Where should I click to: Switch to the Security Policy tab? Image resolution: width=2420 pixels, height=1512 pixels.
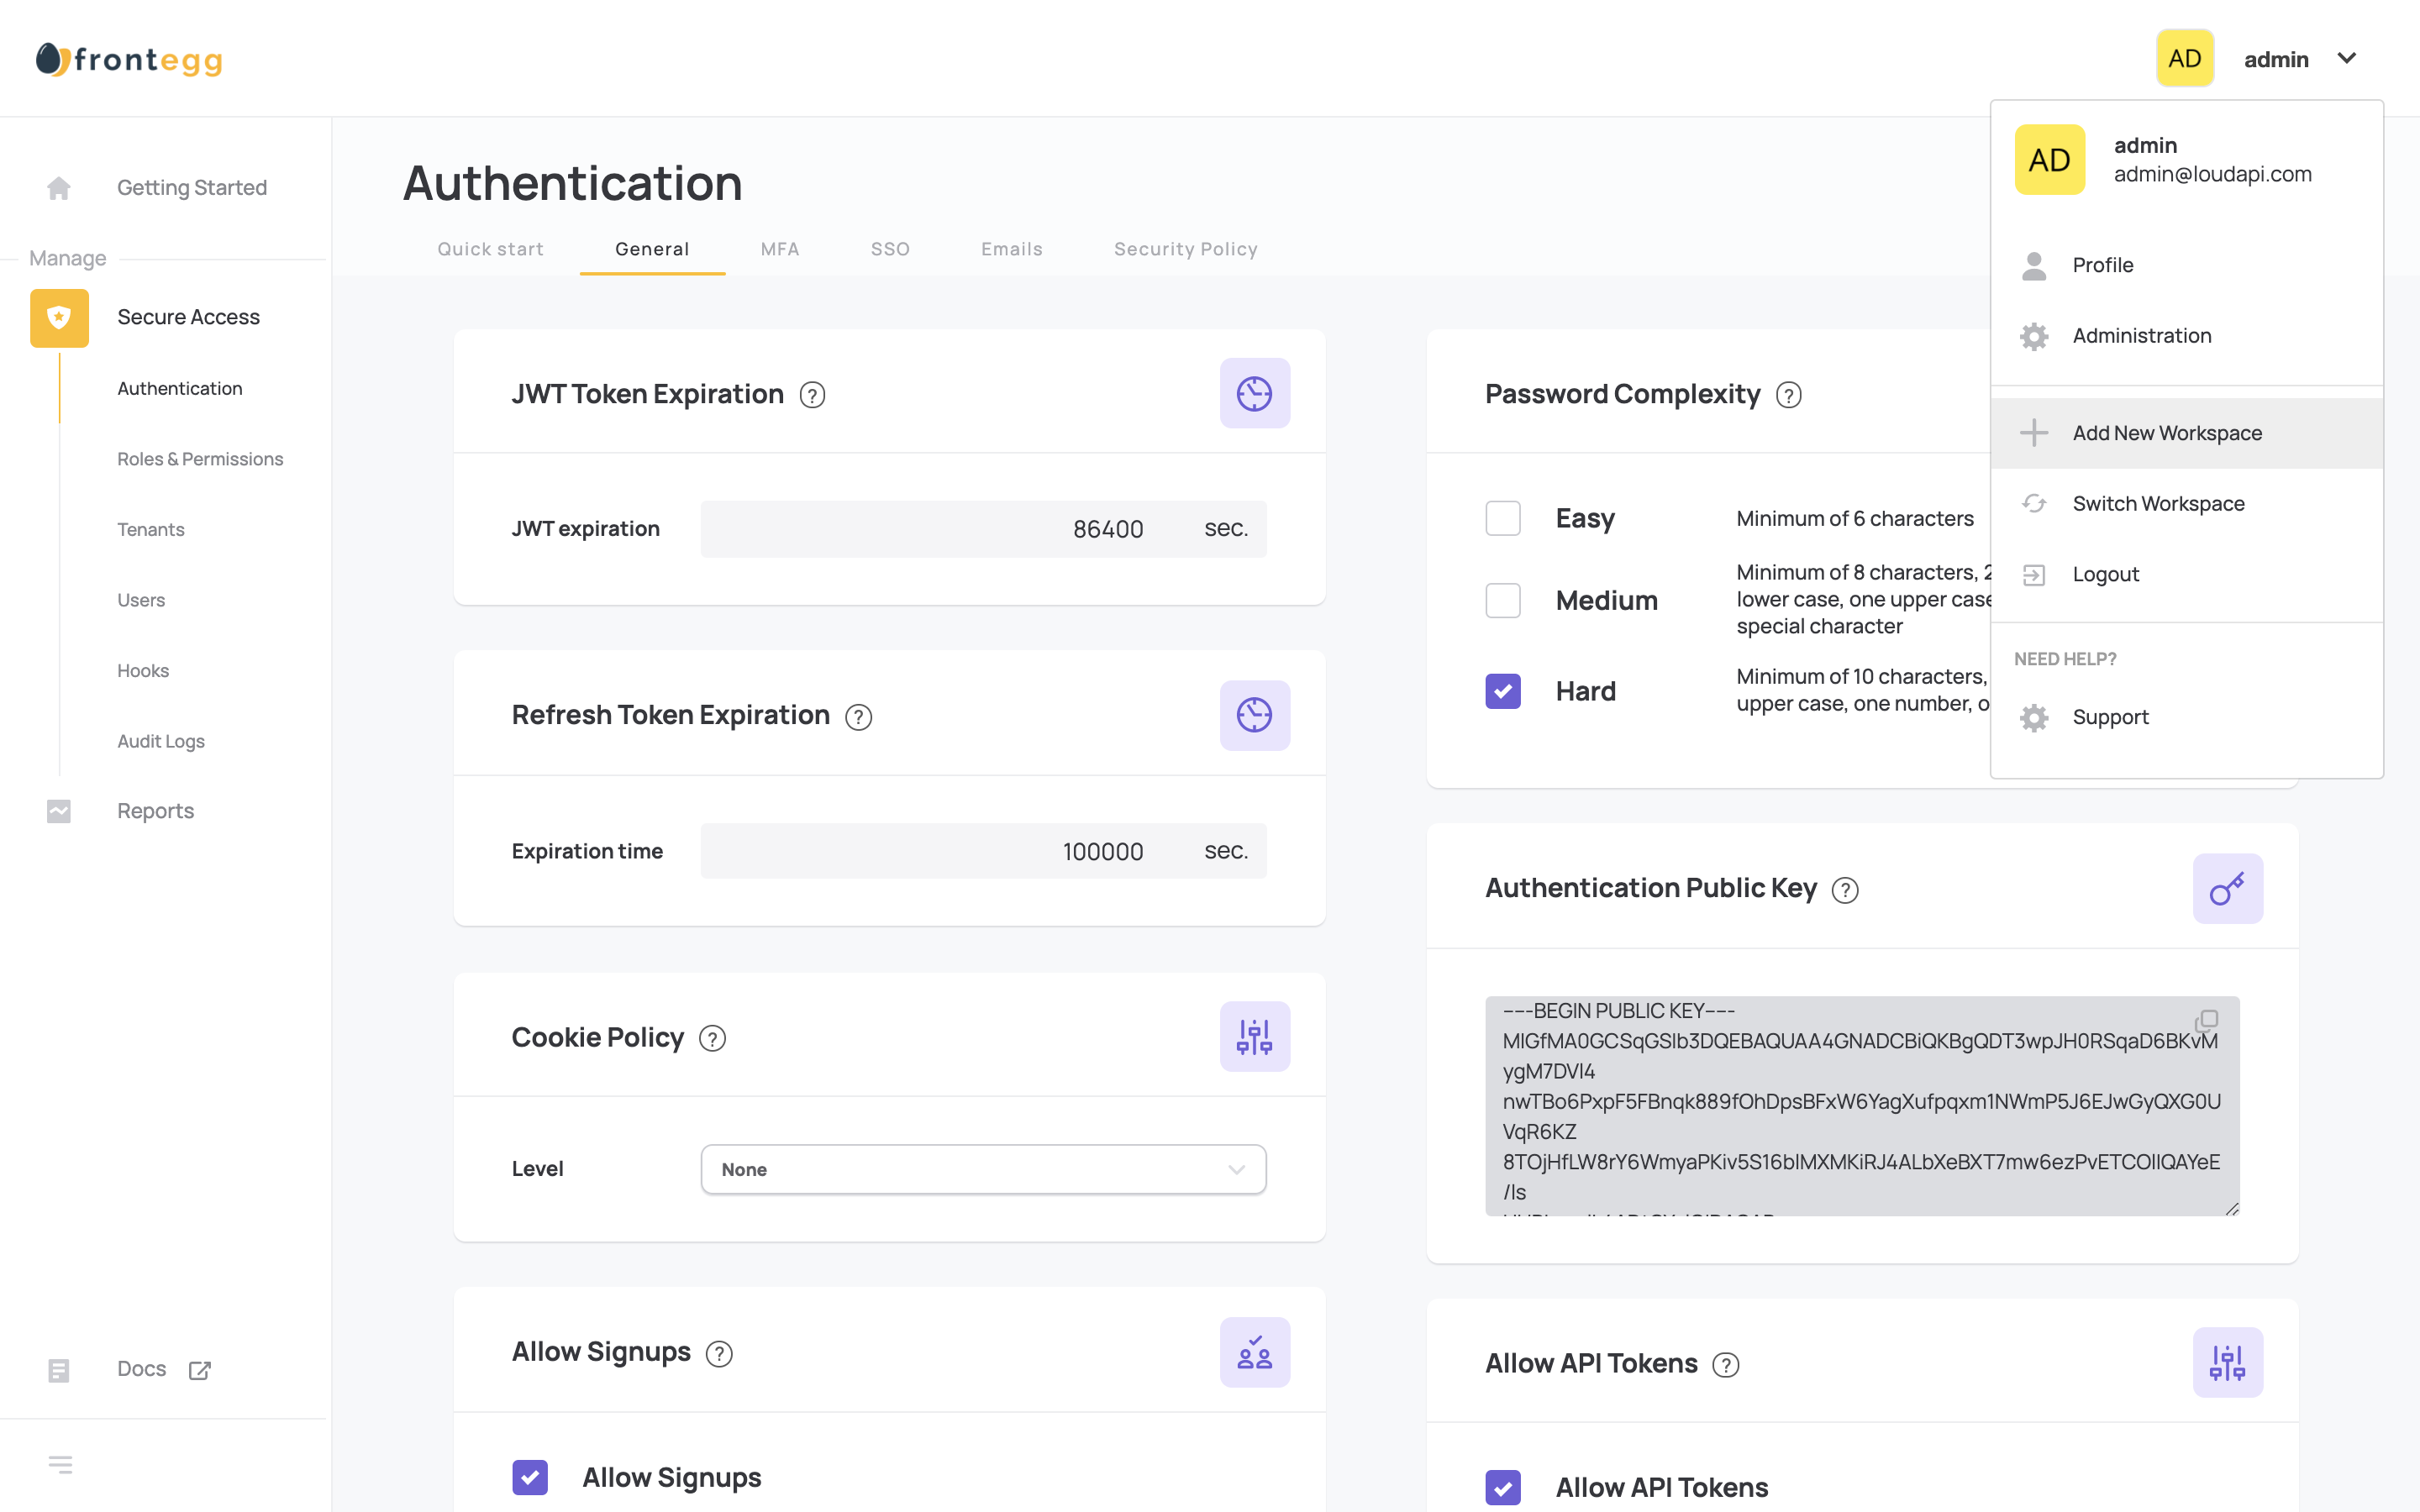[1185, 249]
